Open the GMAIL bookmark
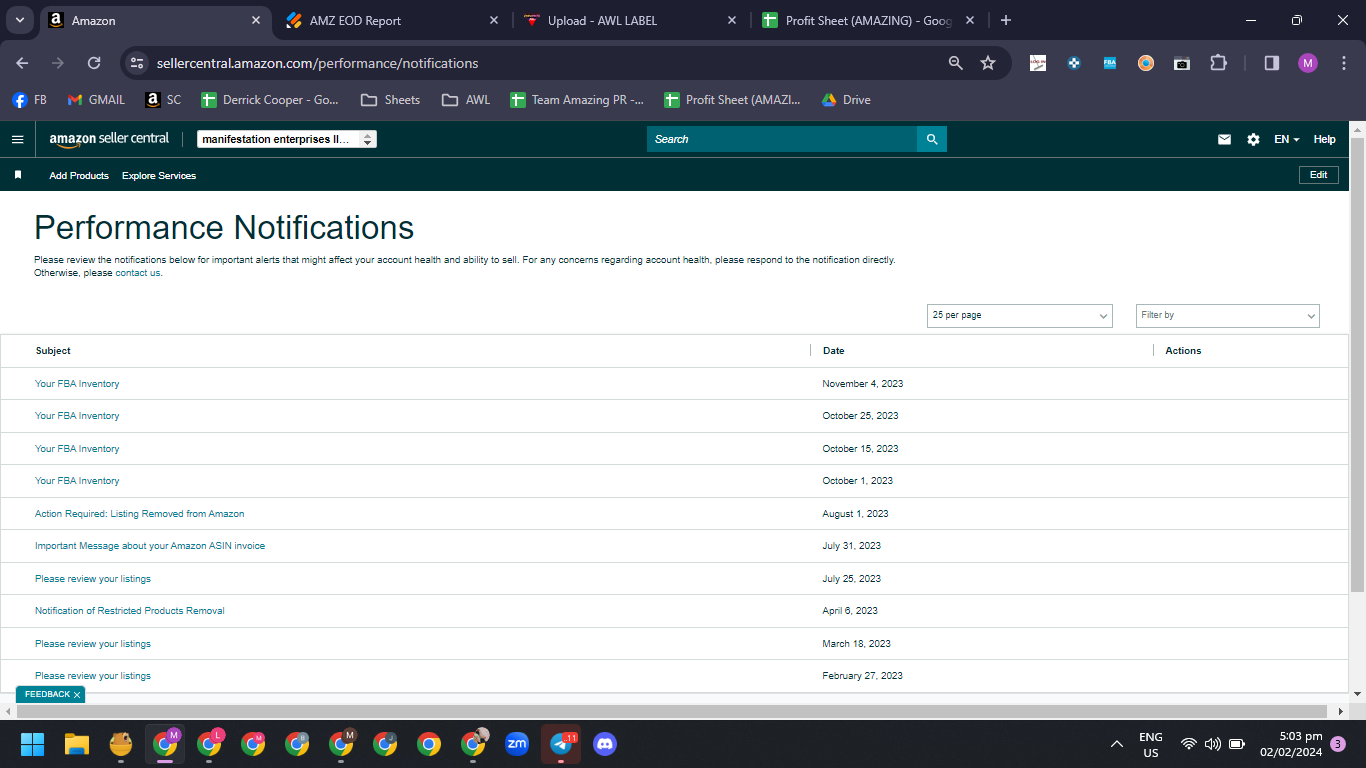The width and height of the screenshot is (1366, 768). (x=96, y=100)
